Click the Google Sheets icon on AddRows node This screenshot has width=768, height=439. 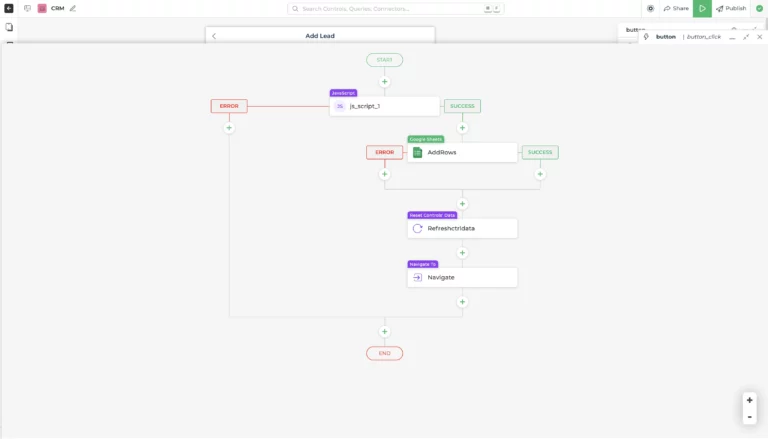418,152
